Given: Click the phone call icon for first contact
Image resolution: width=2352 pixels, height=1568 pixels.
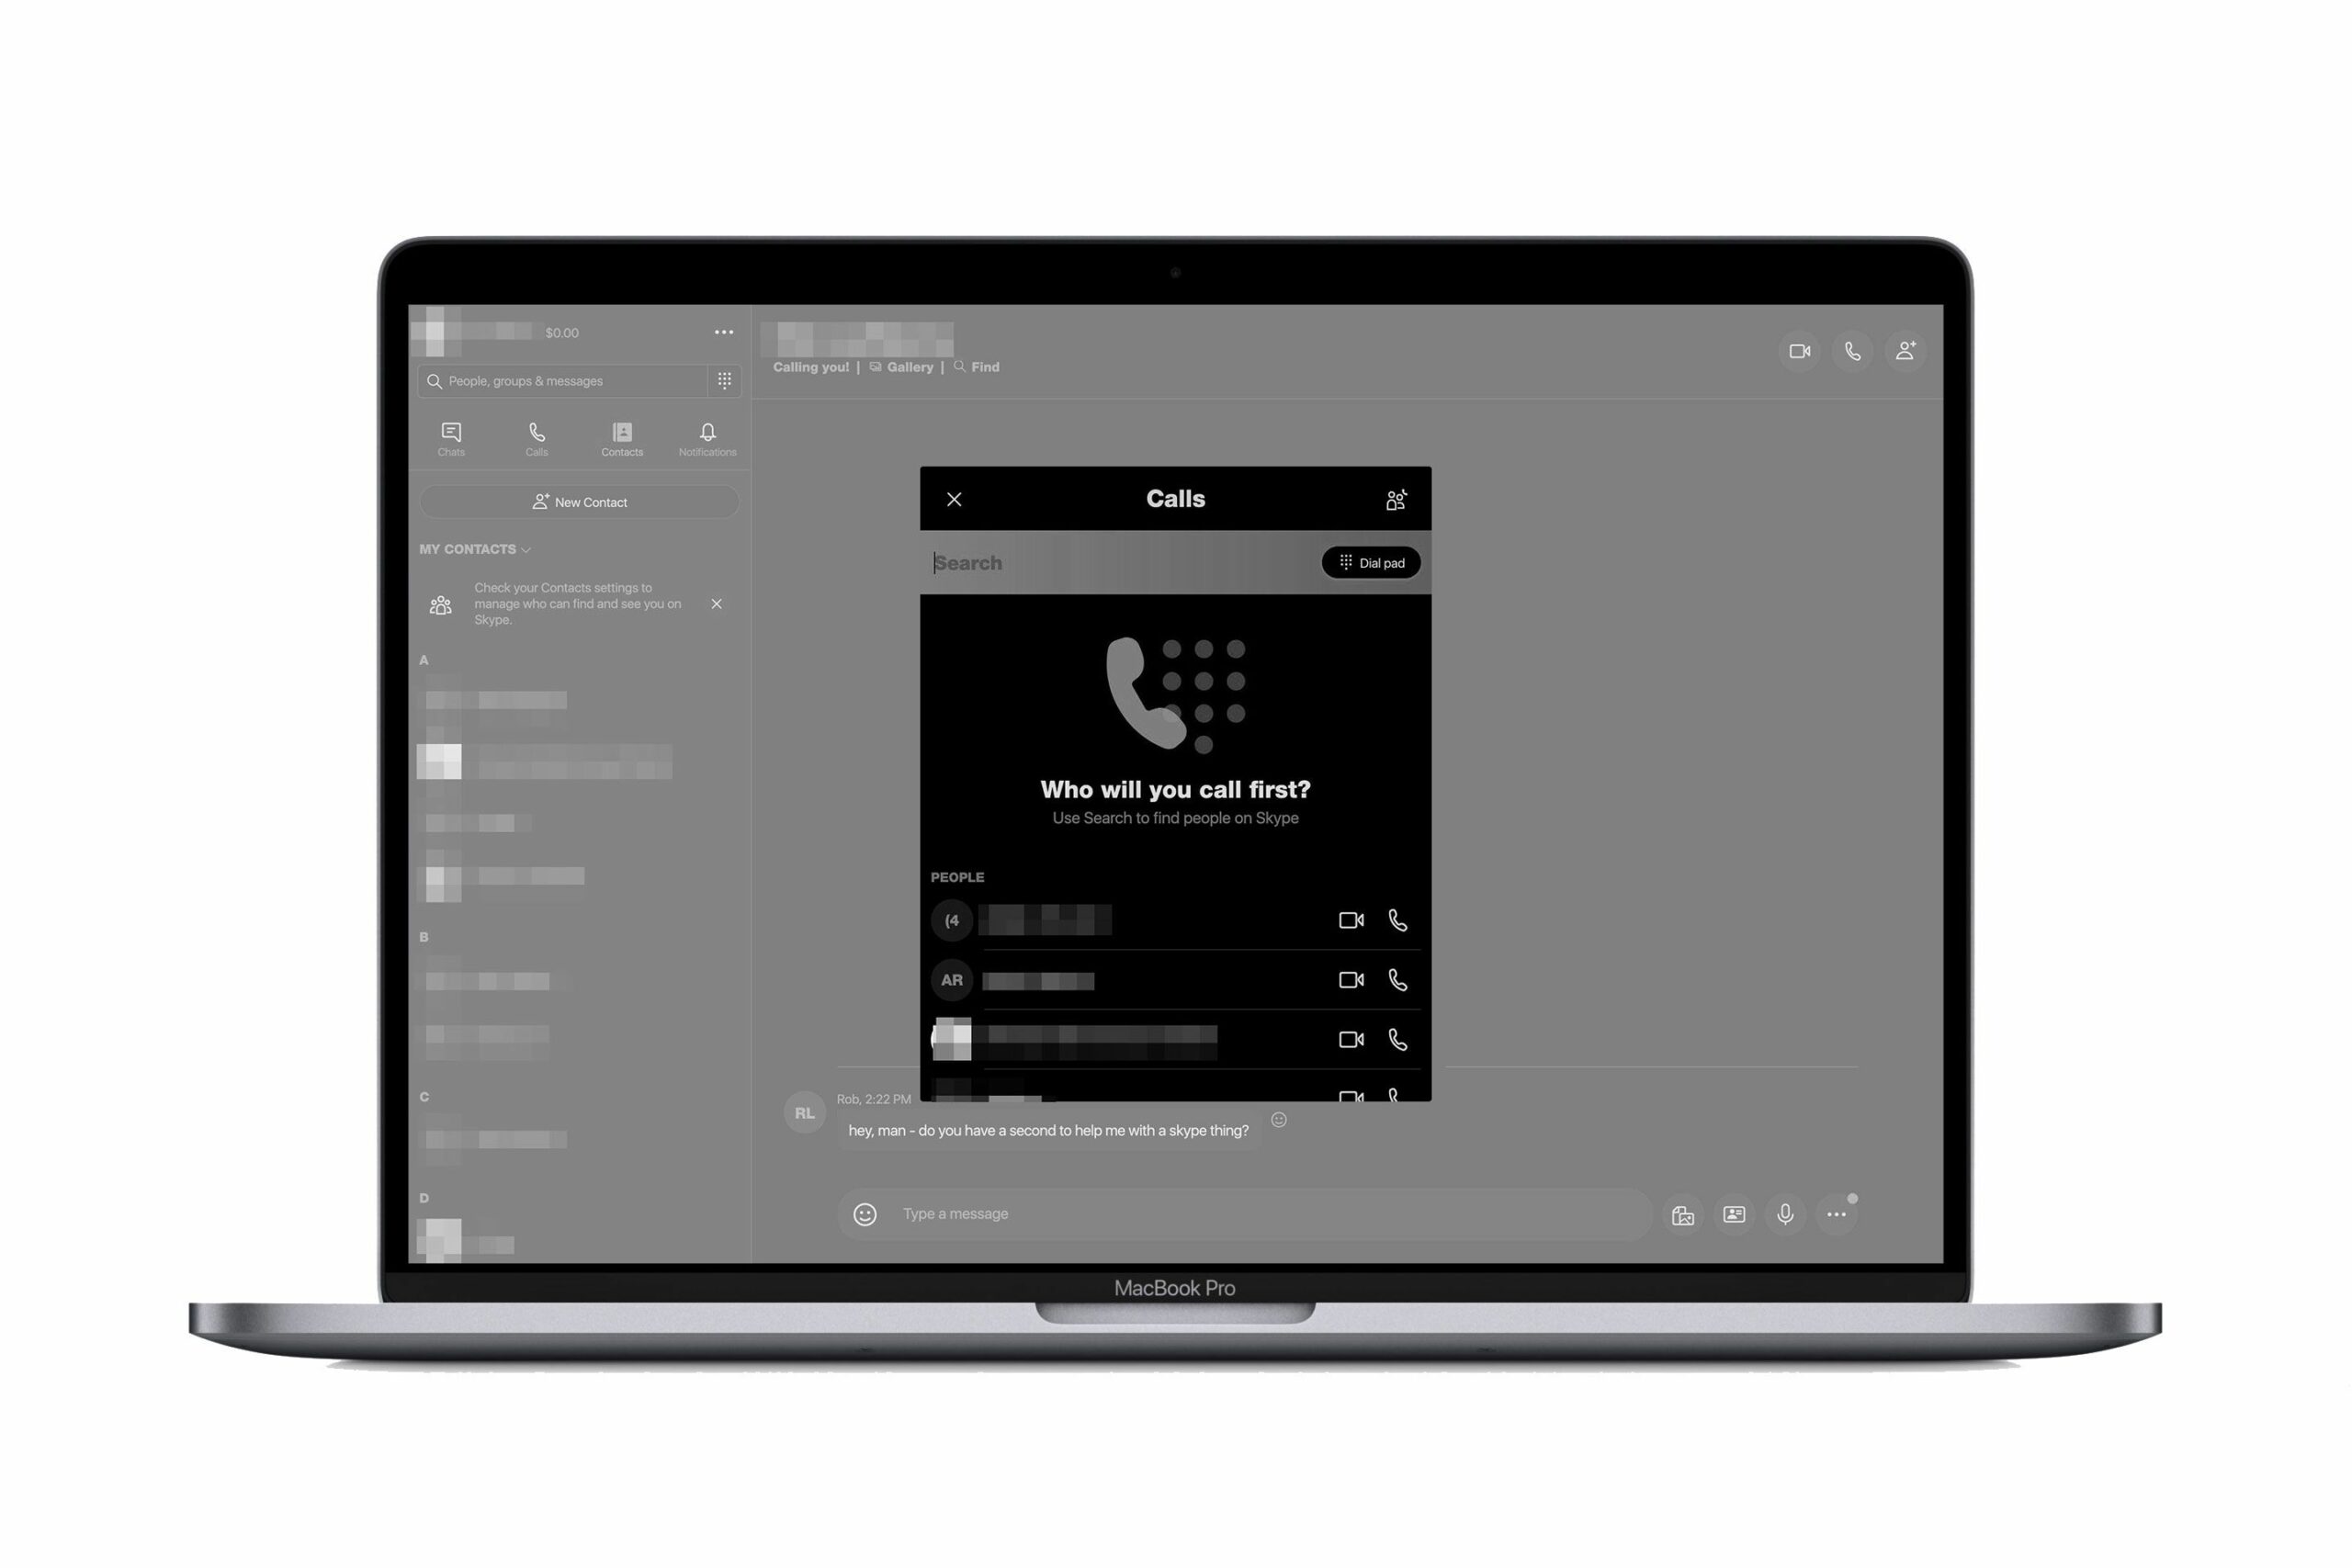Looking at the screenshot, I should click(x=1400, y=919).
